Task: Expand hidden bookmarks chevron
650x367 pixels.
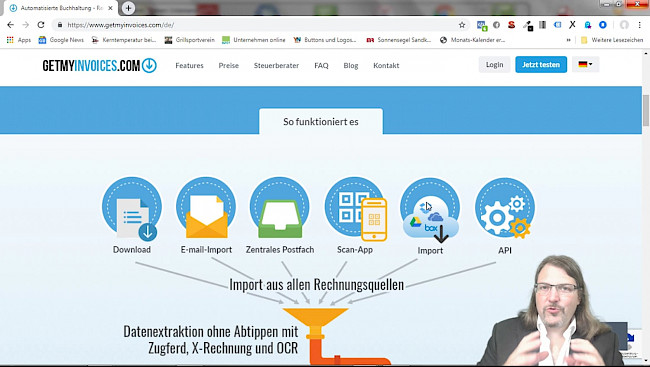Action: 568,40
